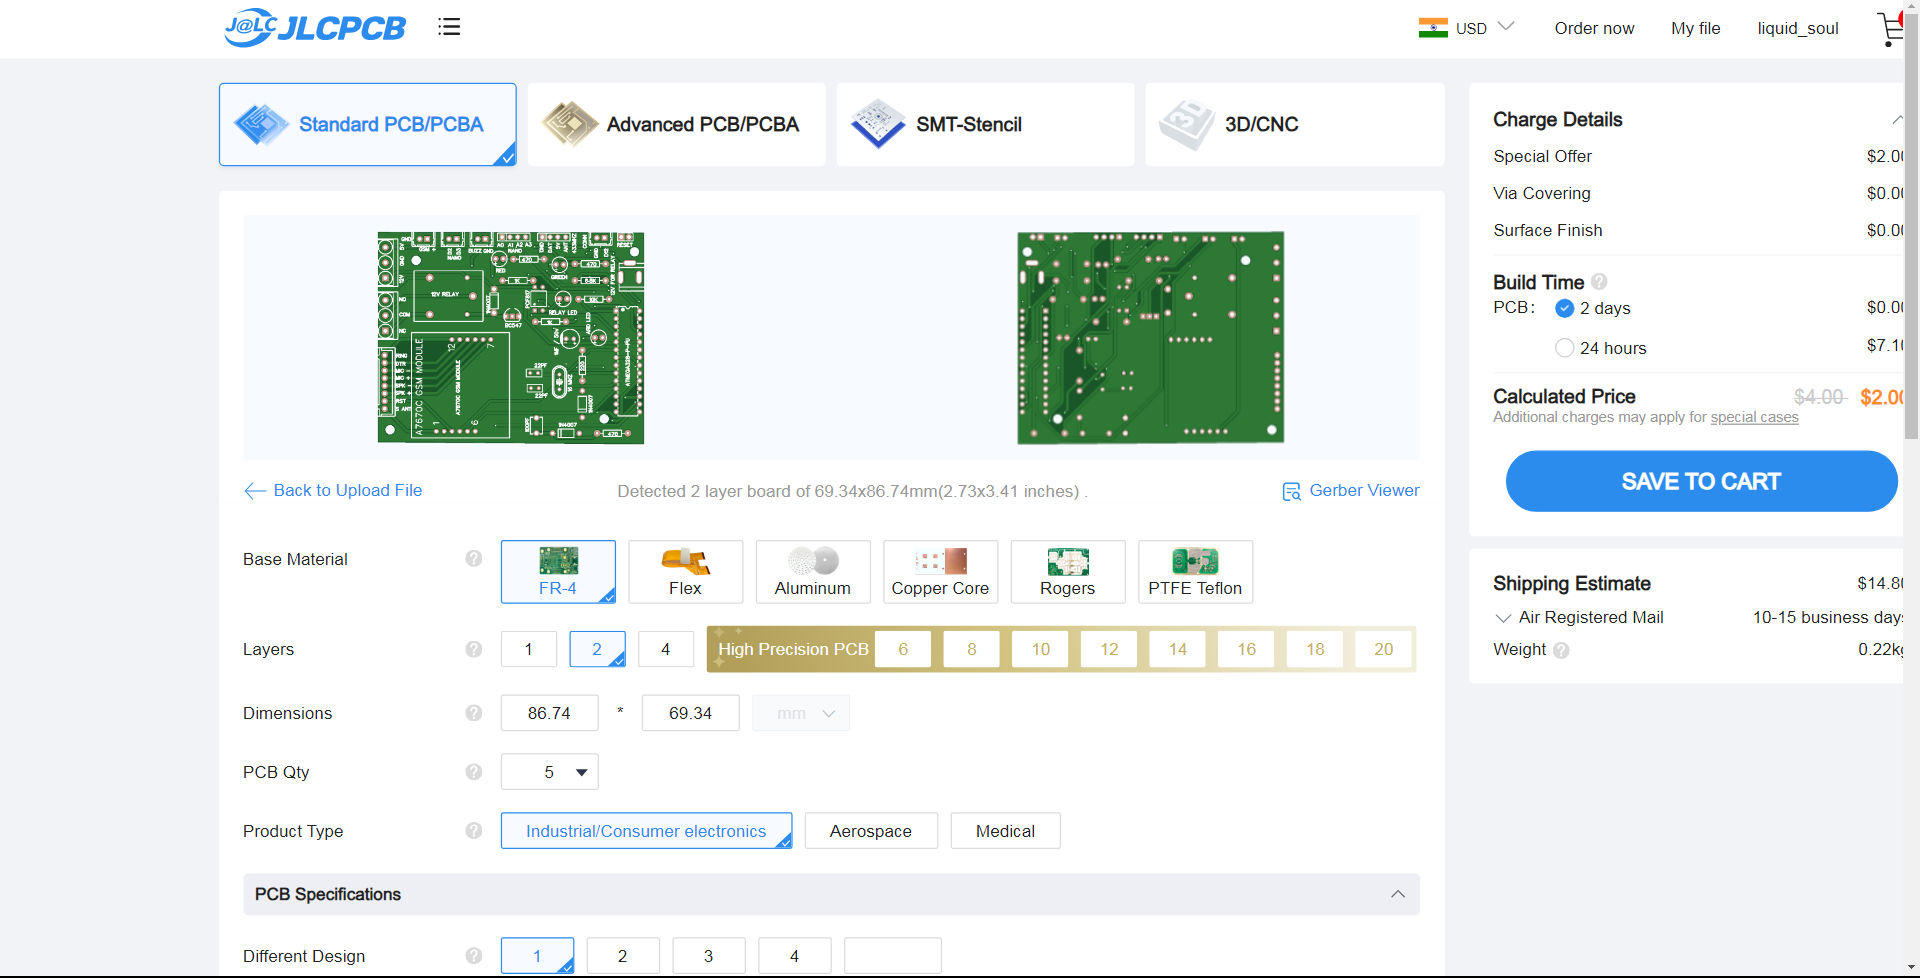Viewport: 1920px width, 978px height.
Task: Select the 2 days build time
Action: click(1565, 308)
